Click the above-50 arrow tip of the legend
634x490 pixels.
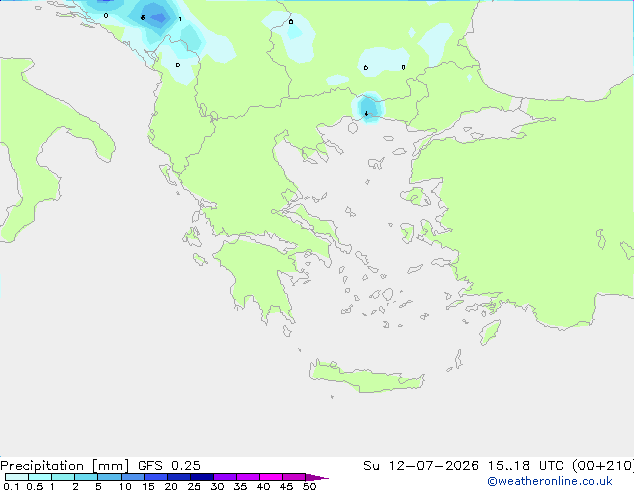click(317, 477)
